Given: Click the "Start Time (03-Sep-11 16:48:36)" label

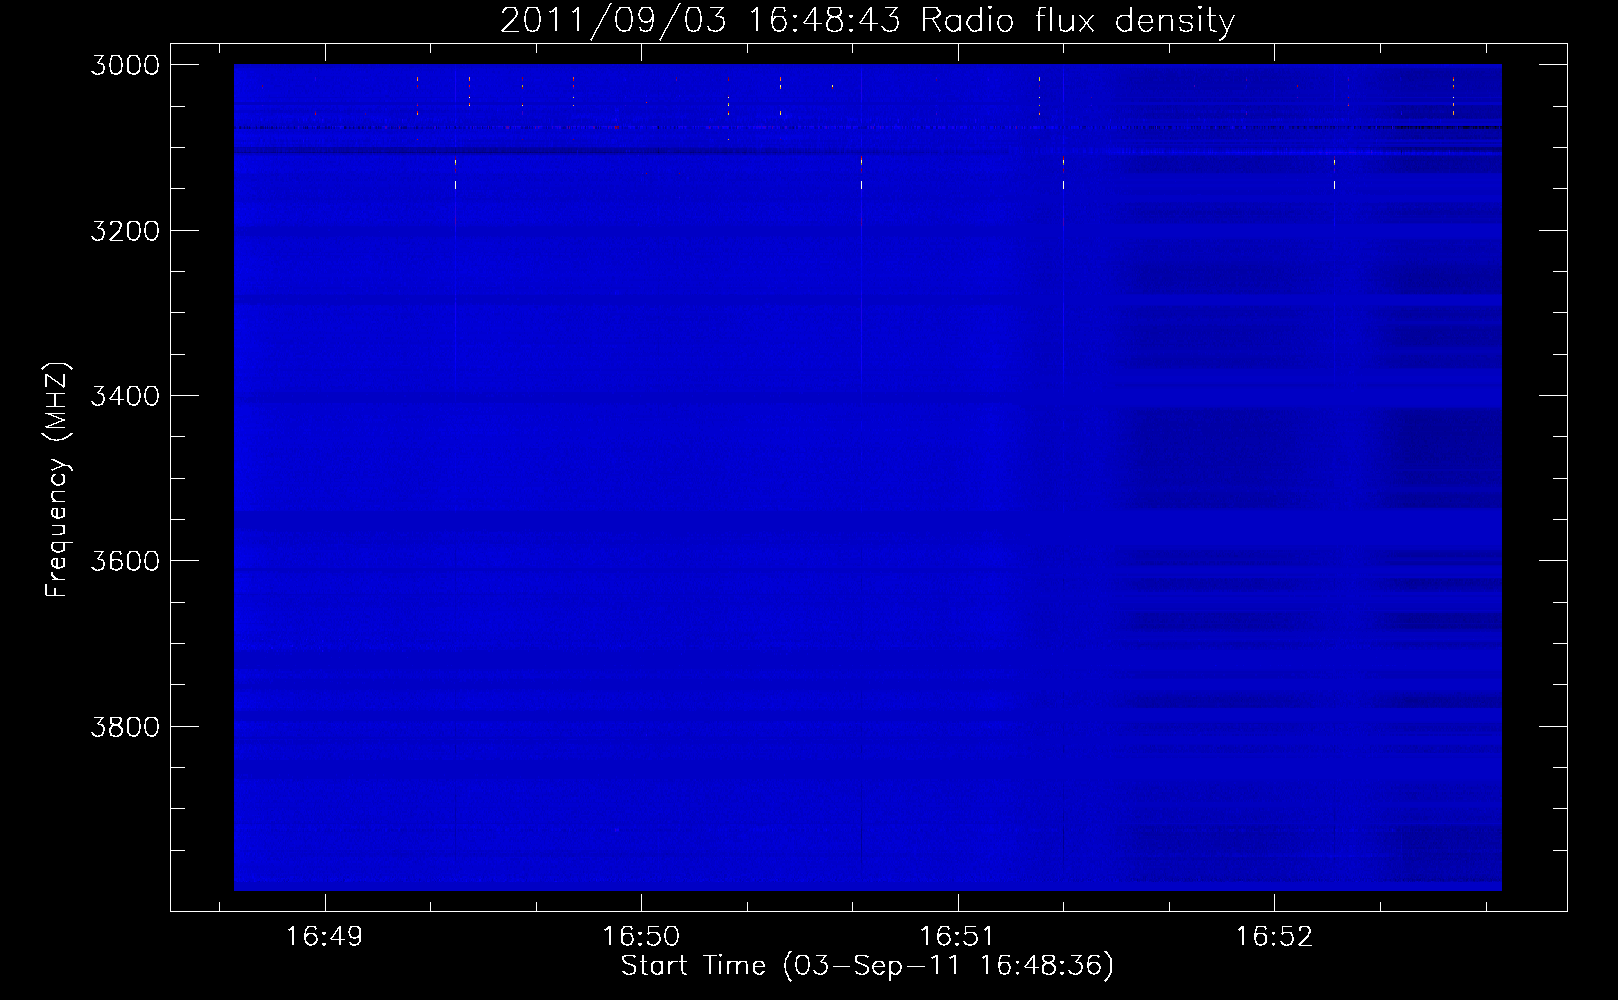Looking at the screenshot, I should pos(867,966).
